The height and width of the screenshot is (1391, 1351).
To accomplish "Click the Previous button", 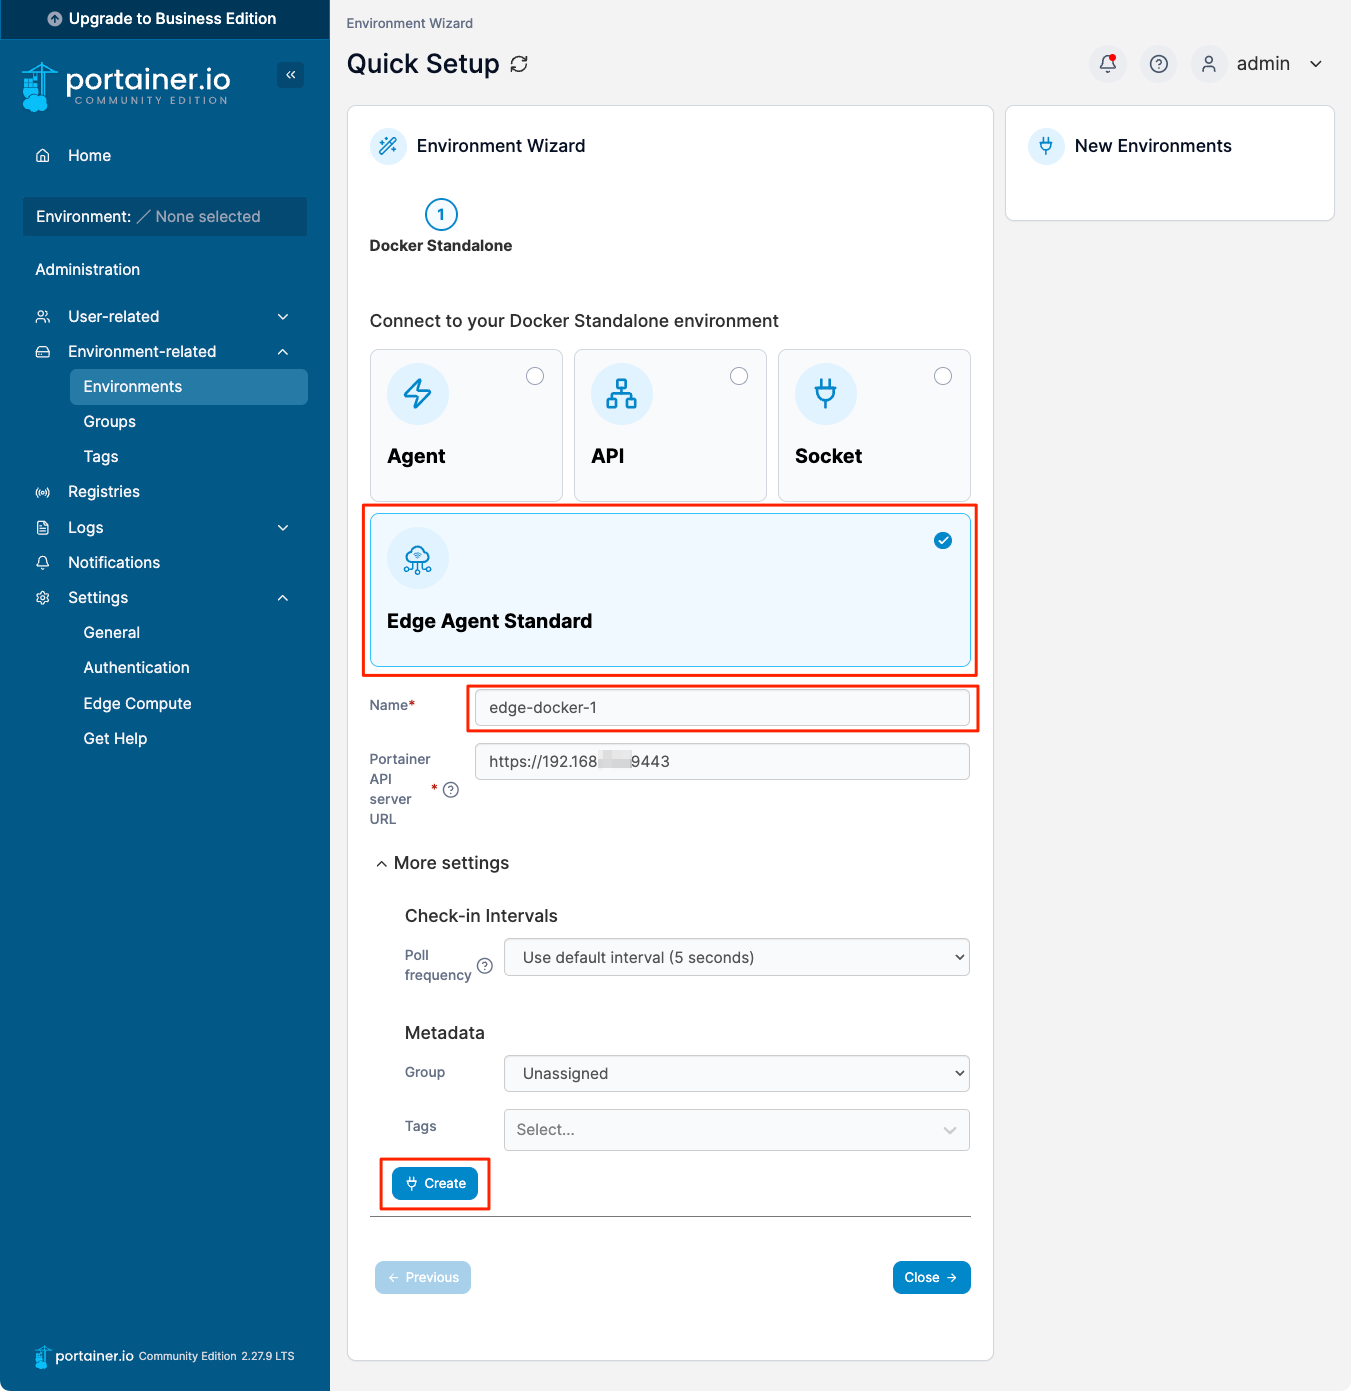I will pyautogui.click(x=423, y=1278).
